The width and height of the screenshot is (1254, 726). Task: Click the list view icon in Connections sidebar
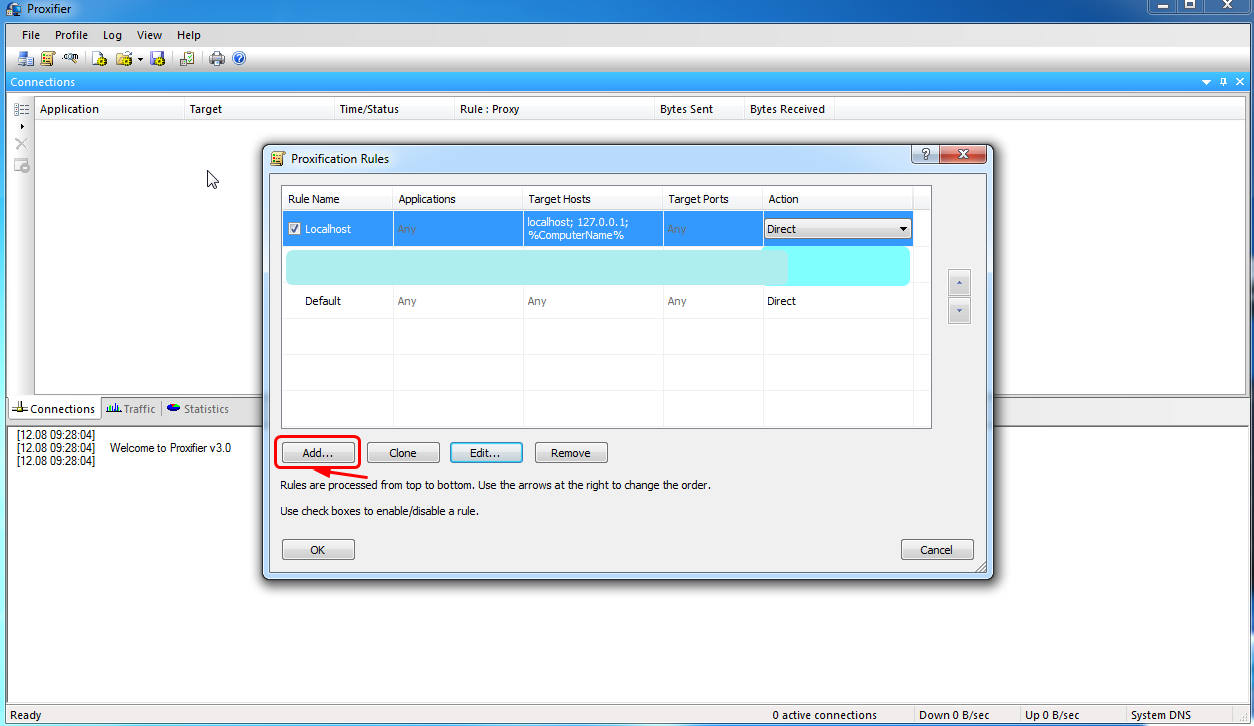pos(21,109)
